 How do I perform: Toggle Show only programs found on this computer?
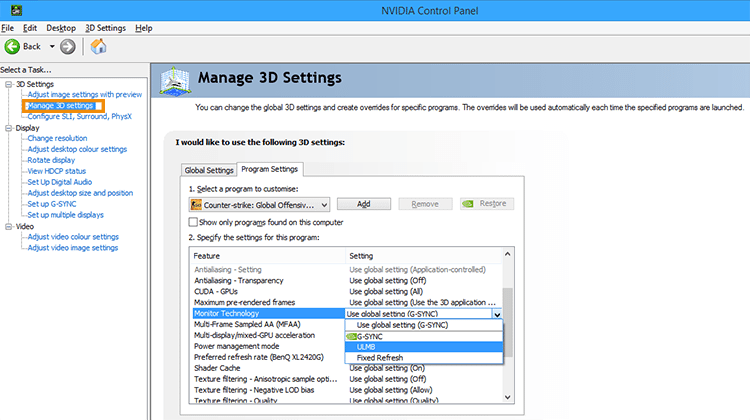193,222
